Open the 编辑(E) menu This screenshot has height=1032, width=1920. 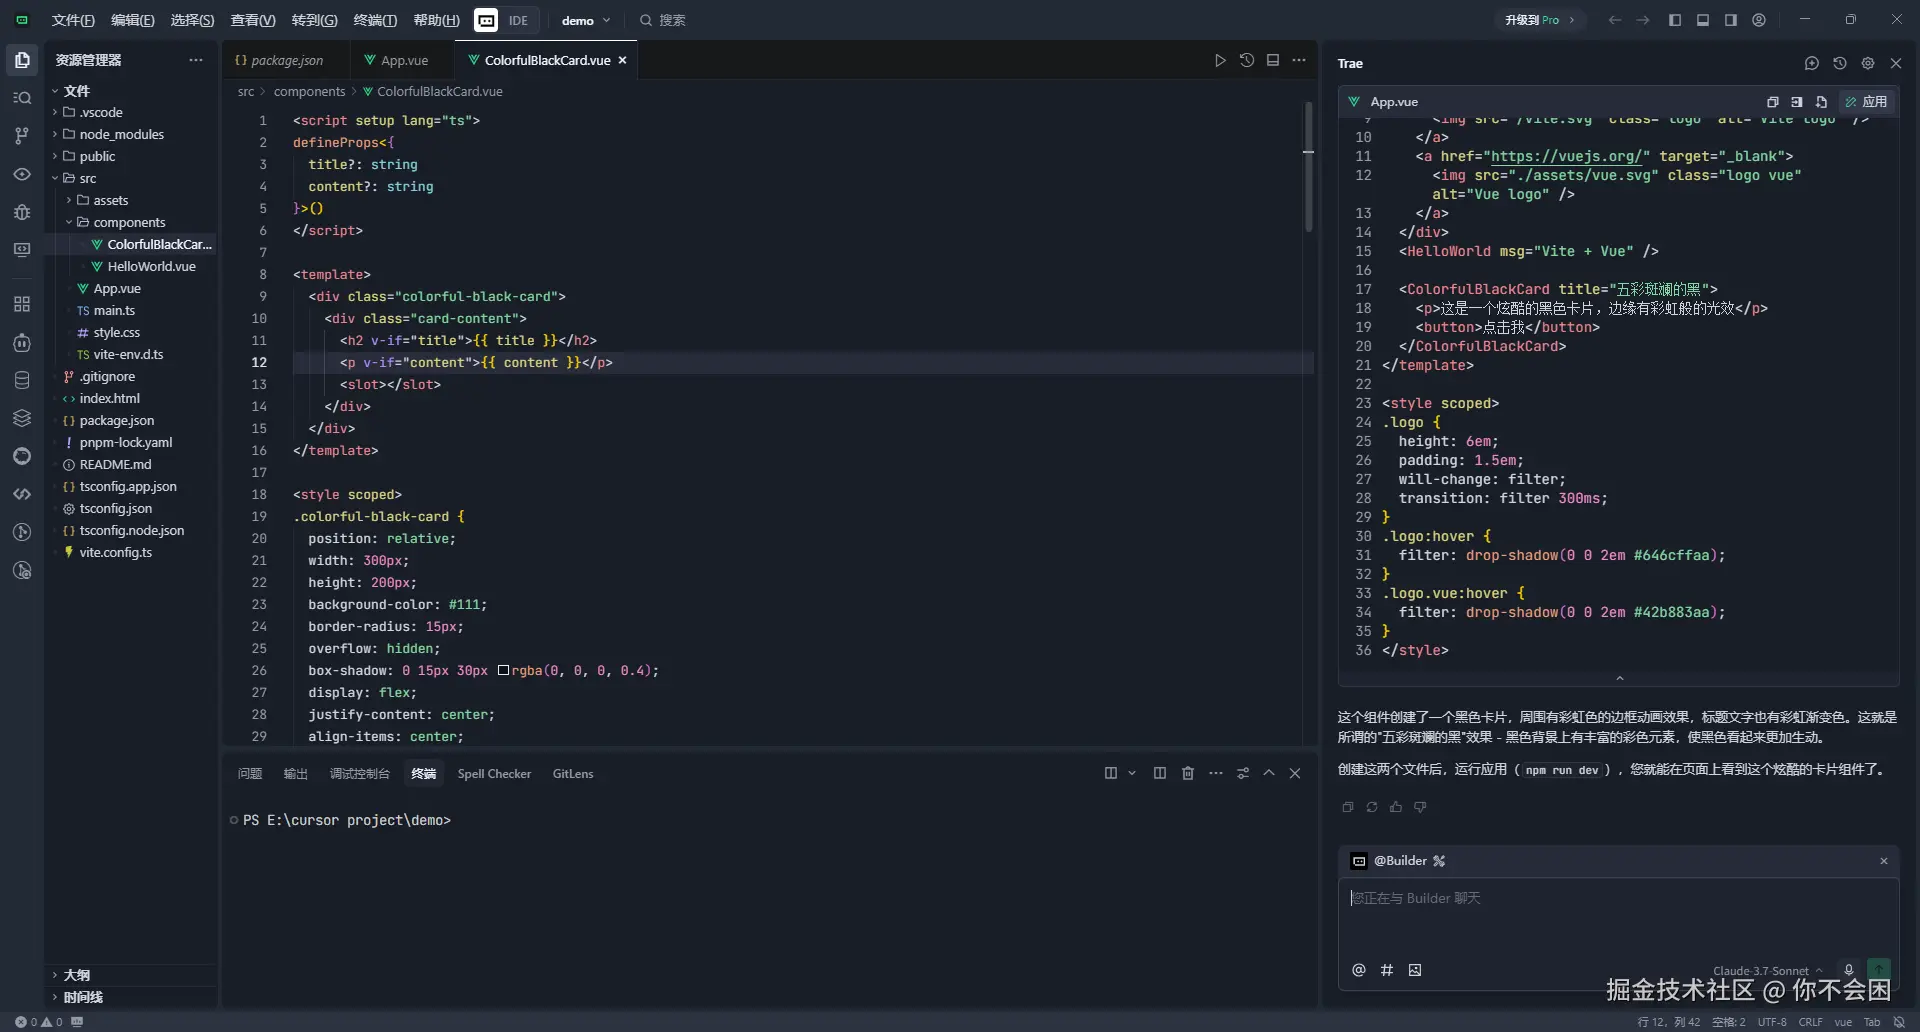pyautogui.click(x=133, y=20)
